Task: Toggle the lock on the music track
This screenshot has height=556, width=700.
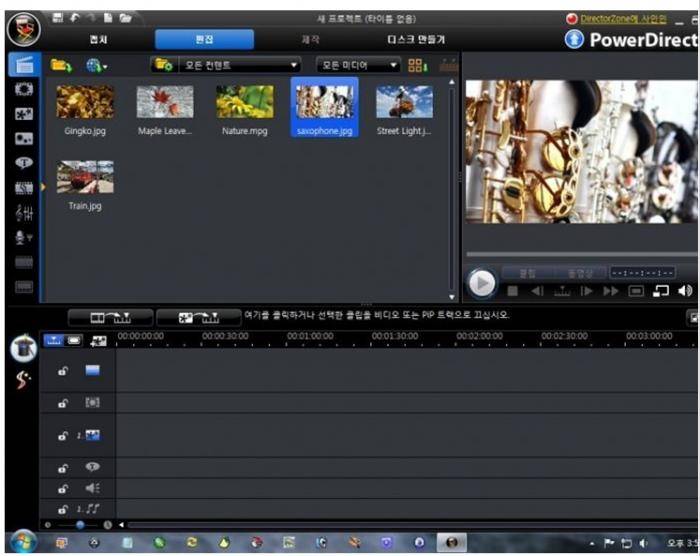Action: (x=63, y=509)
